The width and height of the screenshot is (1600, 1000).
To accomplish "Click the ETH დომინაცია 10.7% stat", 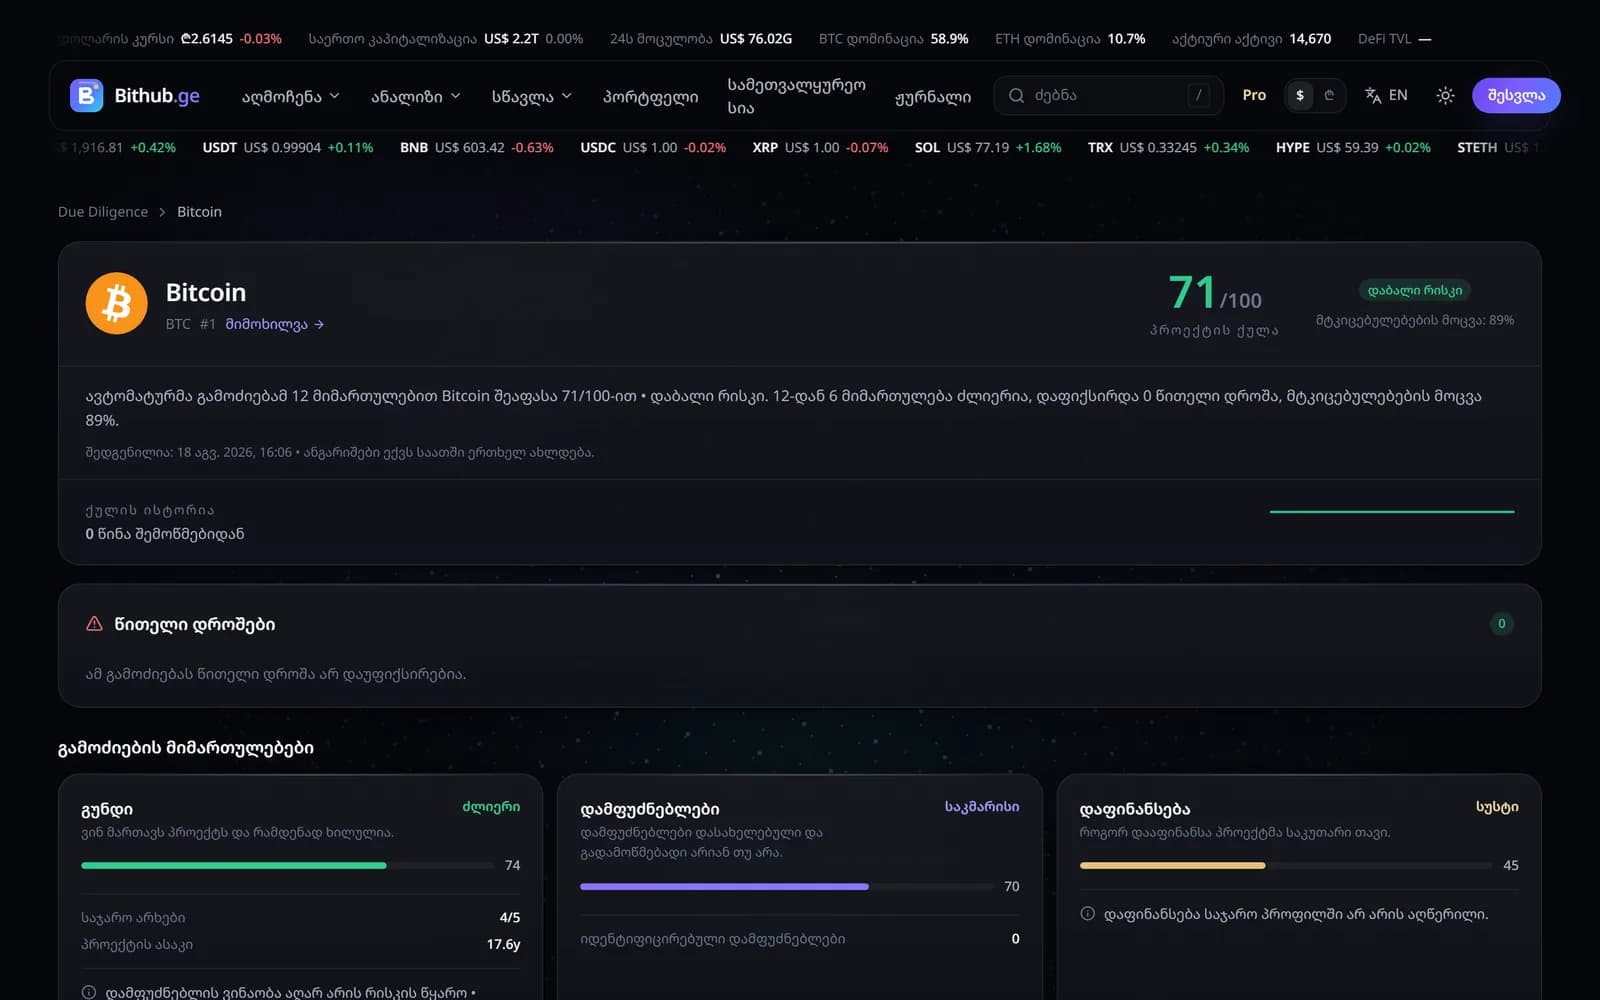I will (1070, 39).
